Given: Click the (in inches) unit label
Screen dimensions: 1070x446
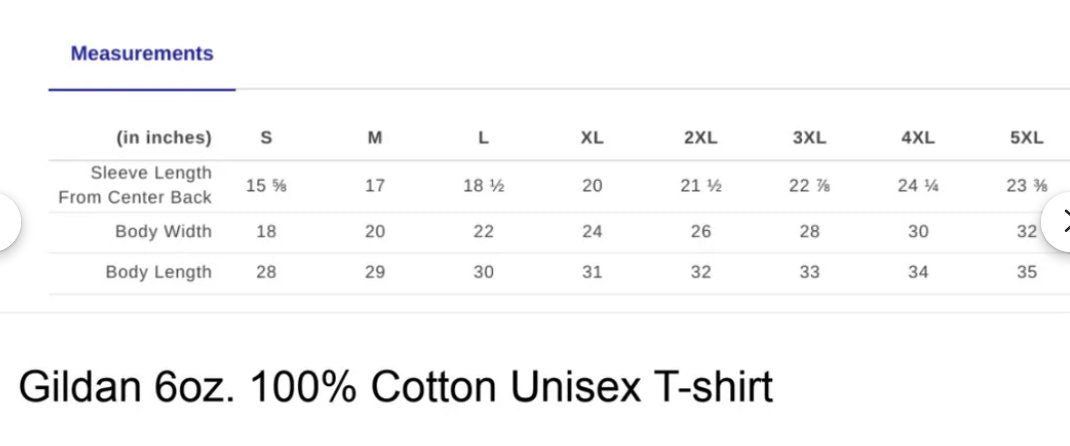Looking at the screenshot, I should click(164, 138).
